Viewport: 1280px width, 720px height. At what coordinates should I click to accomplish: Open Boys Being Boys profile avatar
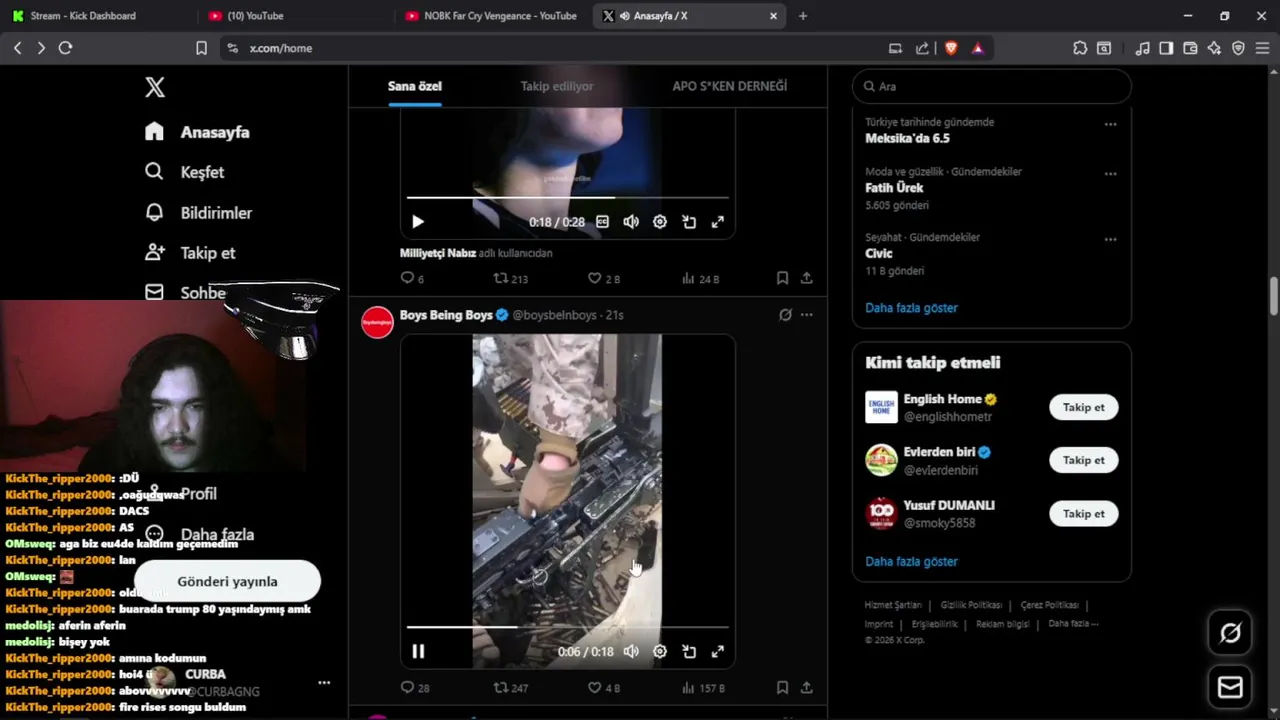377,322
